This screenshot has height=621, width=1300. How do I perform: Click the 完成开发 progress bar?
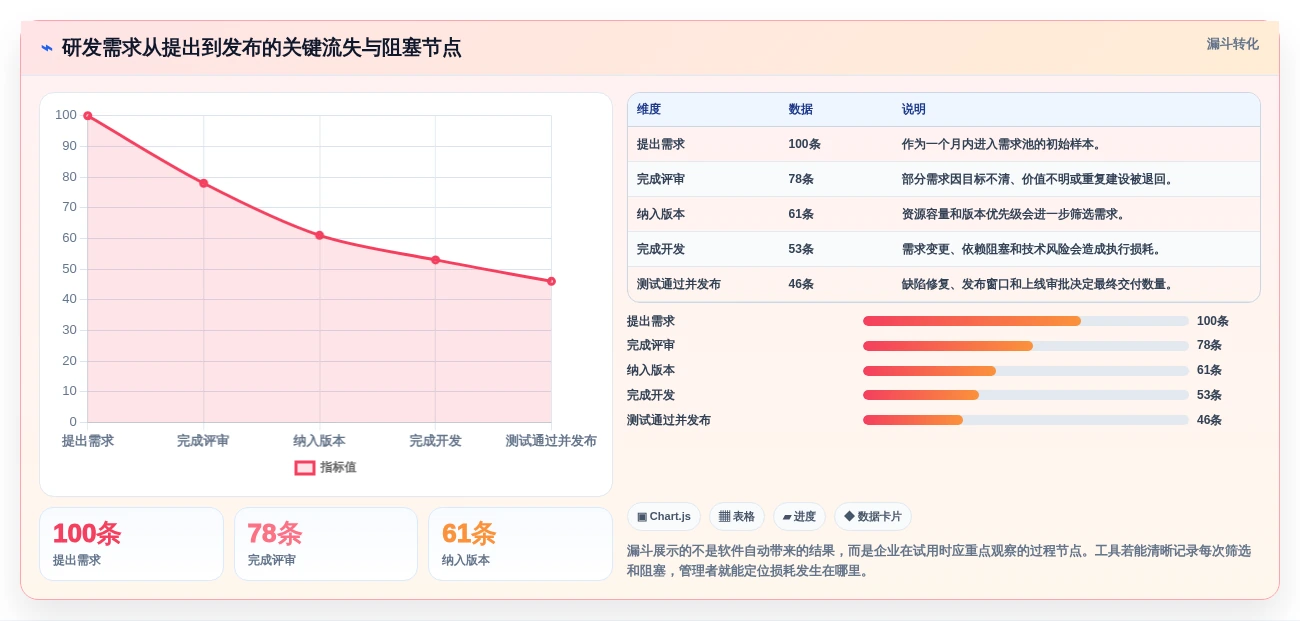pyautogui.click(x=1026, y=395)
